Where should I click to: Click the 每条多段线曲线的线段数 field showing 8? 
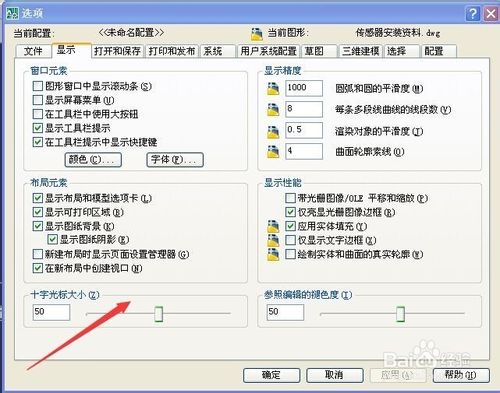pos(304,109)
